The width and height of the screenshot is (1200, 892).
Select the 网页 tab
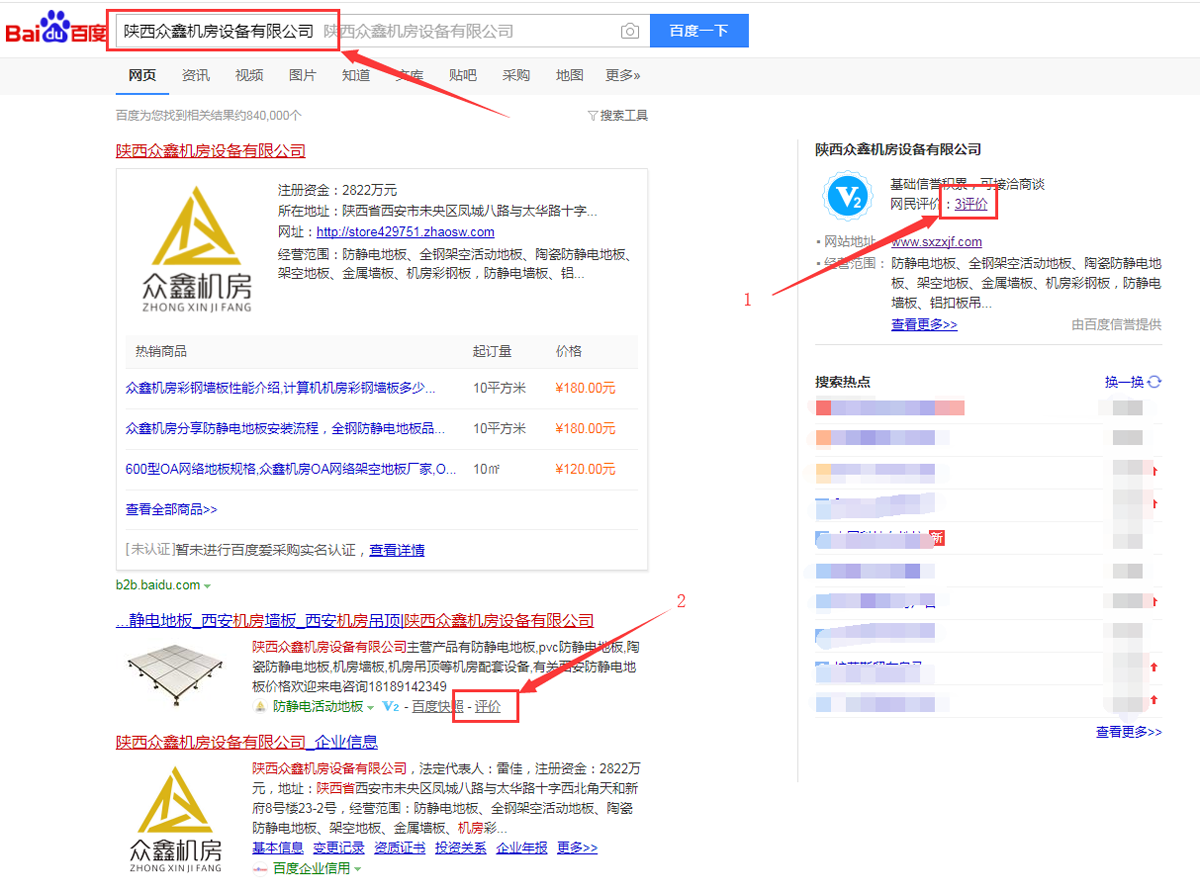tap(141, 74)
